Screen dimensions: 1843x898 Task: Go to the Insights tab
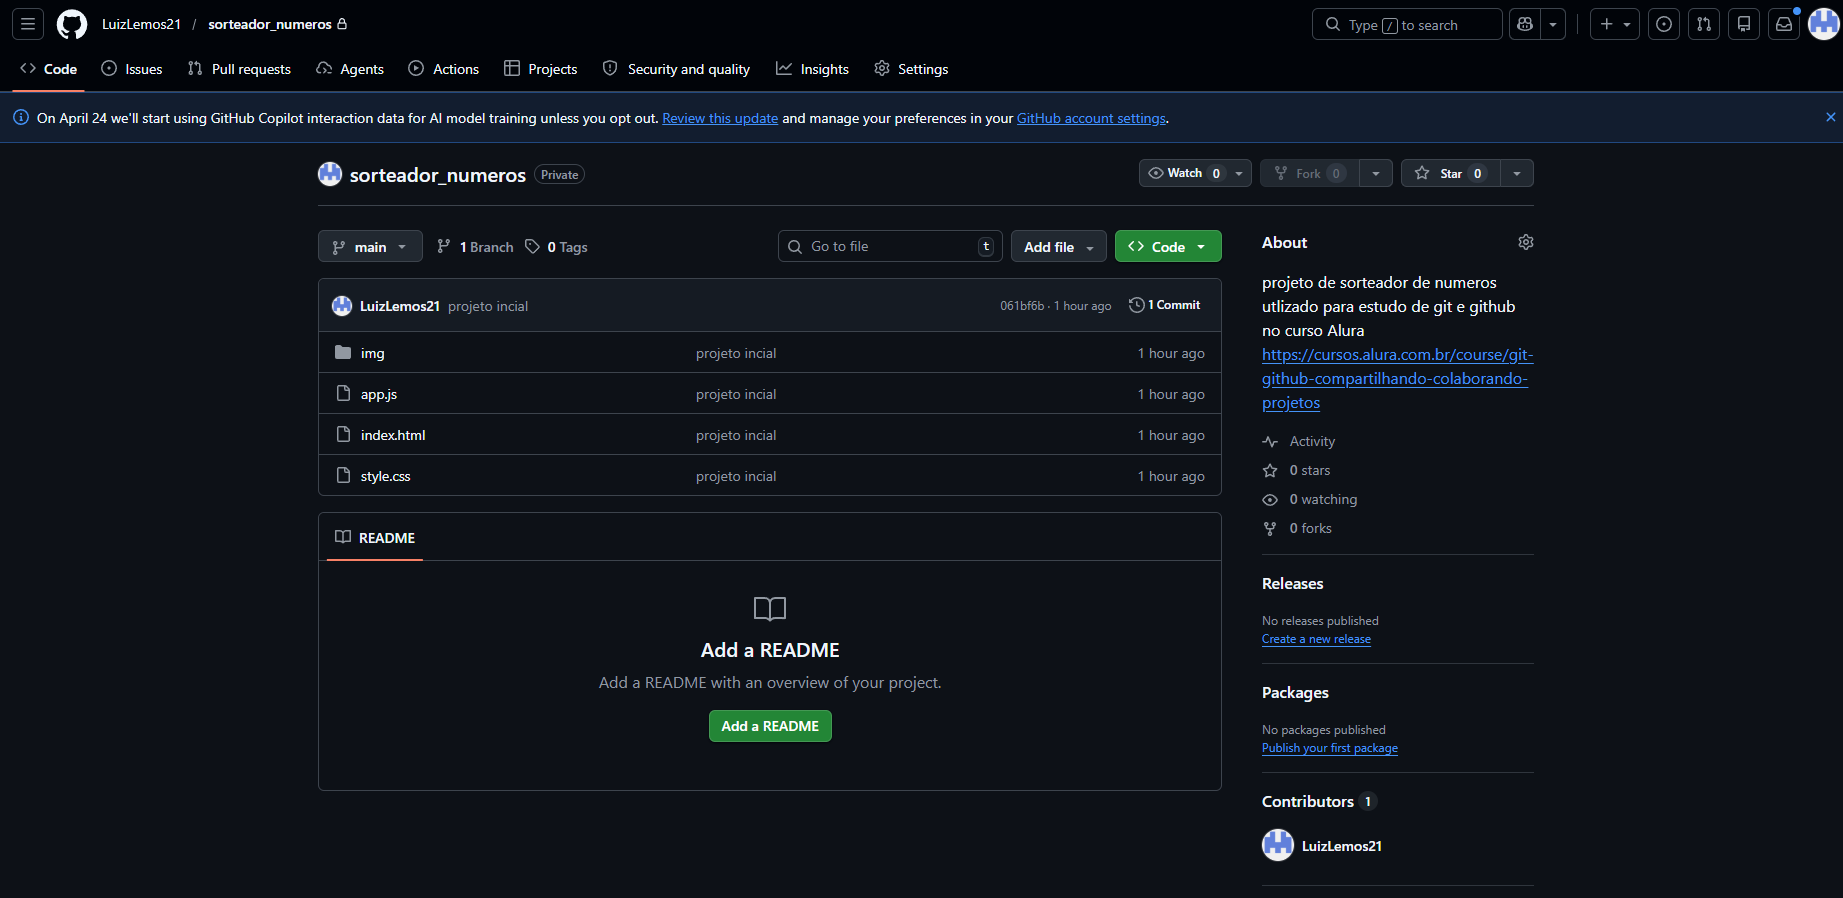(812, 69)
